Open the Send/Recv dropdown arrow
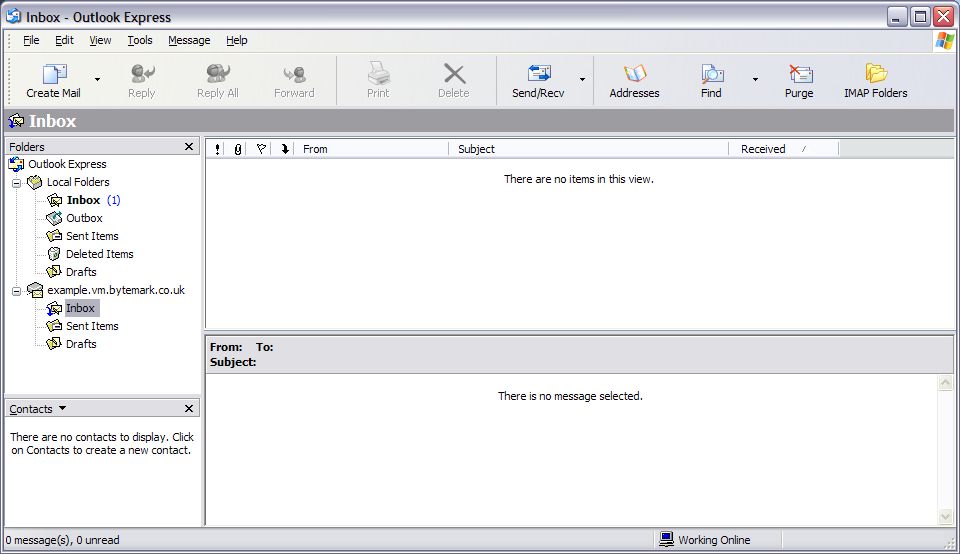The height and width of the screenshot is (554, 960). (x=582, y=80)
